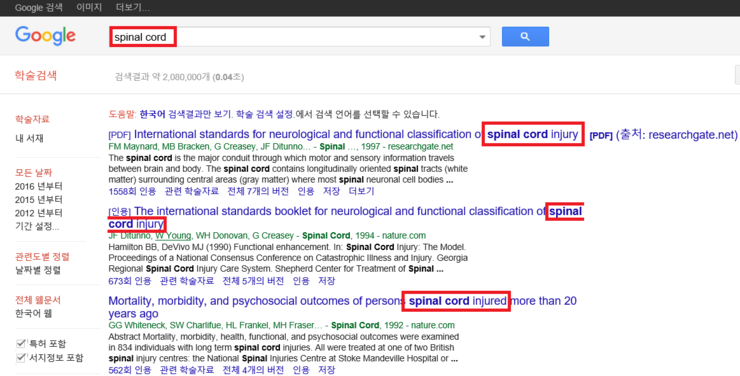Viewport: 740px width, 376px height.
Task: Open 673회 인용 citations link
Action: pos(130,281)
